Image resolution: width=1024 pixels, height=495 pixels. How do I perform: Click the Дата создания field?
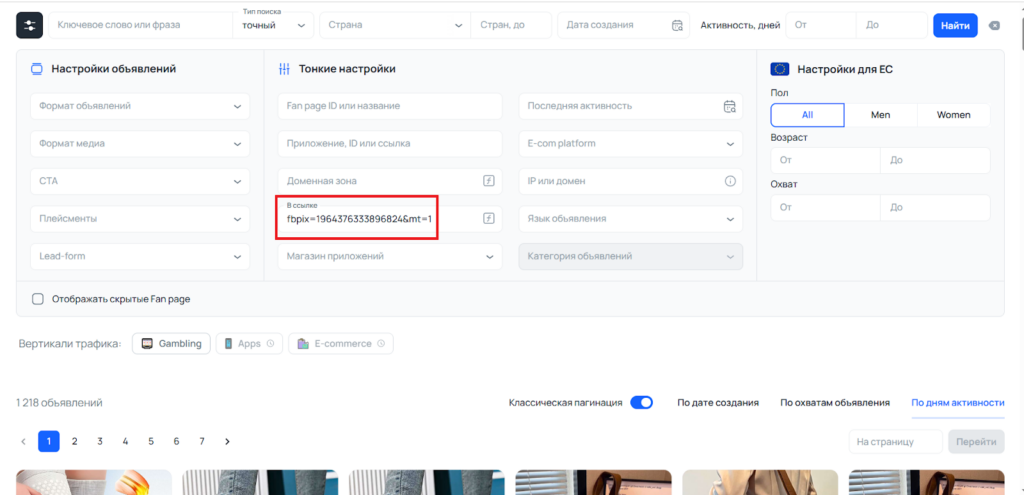pyautogui.click(x=624, y=25)
